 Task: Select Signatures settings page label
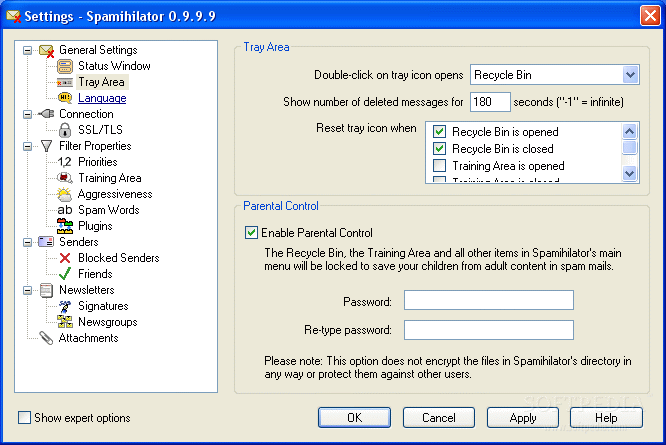pyautogui.click(x=103, y=306)
